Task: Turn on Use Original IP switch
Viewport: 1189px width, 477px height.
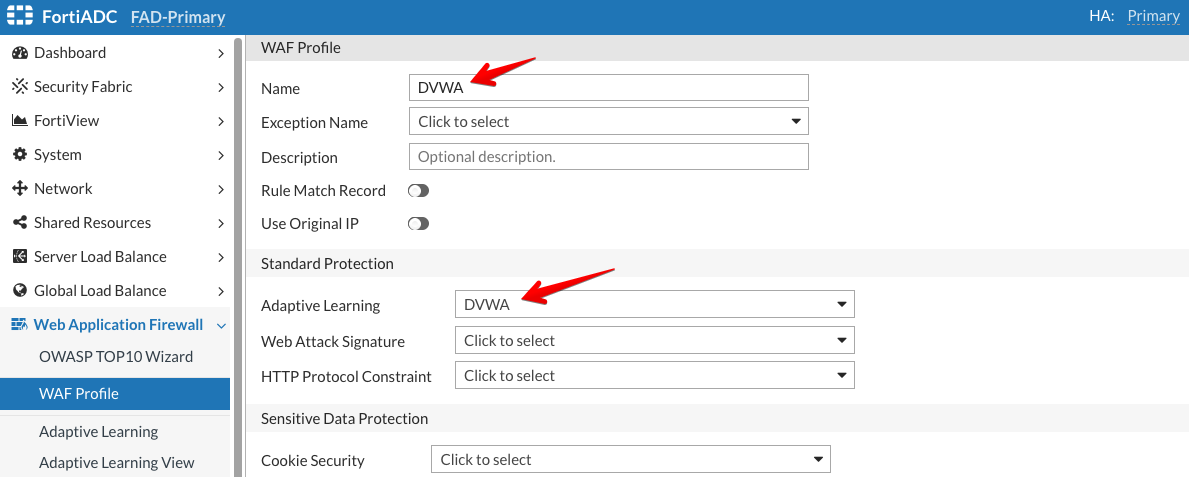Action: tap(418, 224)
